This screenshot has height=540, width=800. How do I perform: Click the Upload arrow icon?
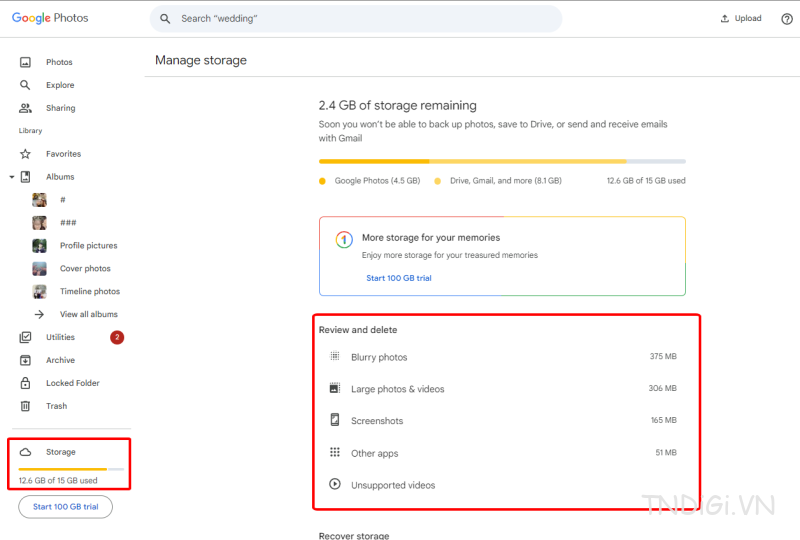(724, 18)
